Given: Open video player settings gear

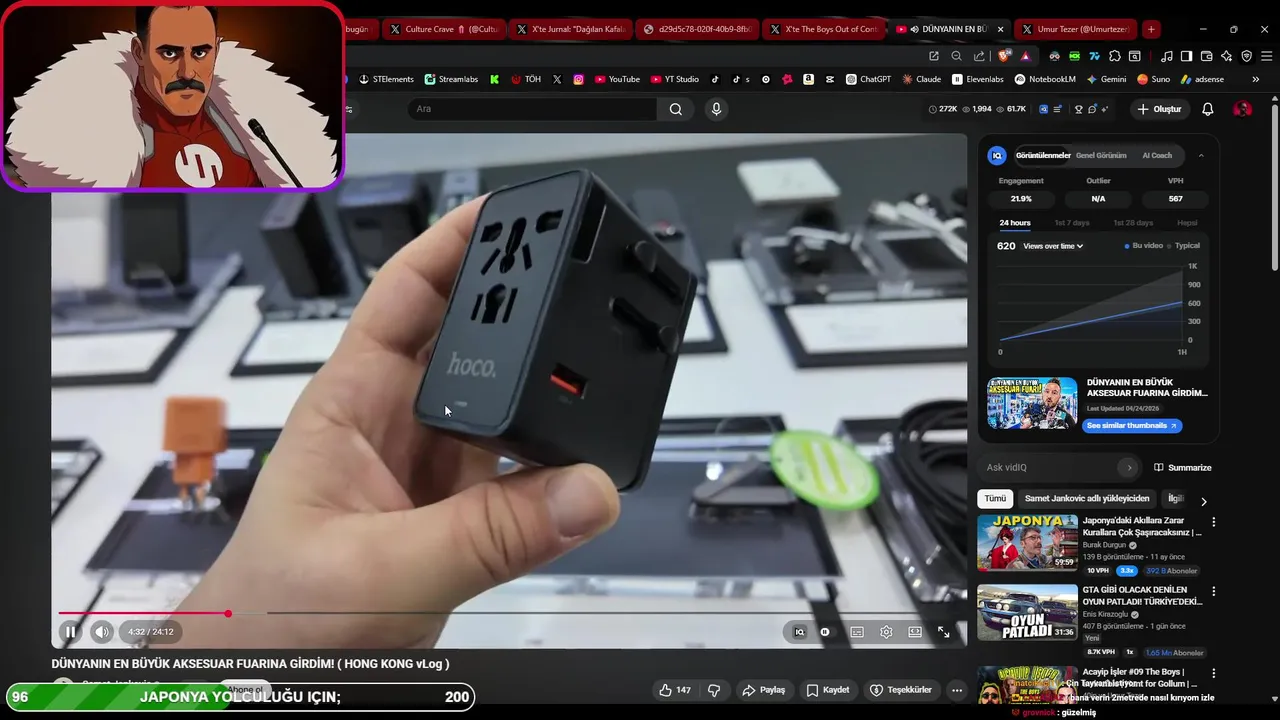Looking at the screenshot, I should coord(886,632).
